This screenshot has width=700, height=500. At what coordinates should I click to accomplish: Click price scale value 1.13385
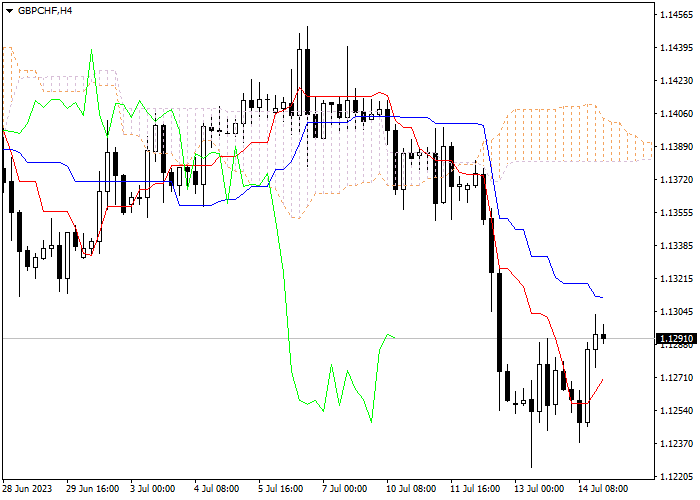click(x=676, y=246)
